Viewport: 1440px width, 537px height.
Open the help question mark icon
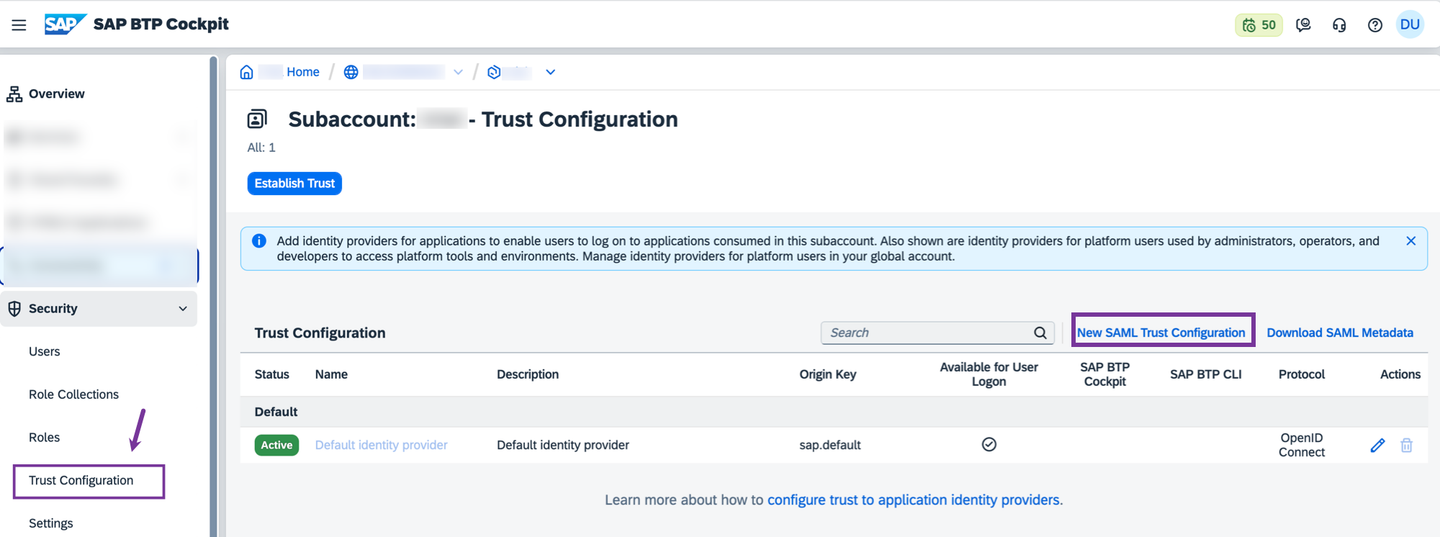click(1375, 25)
